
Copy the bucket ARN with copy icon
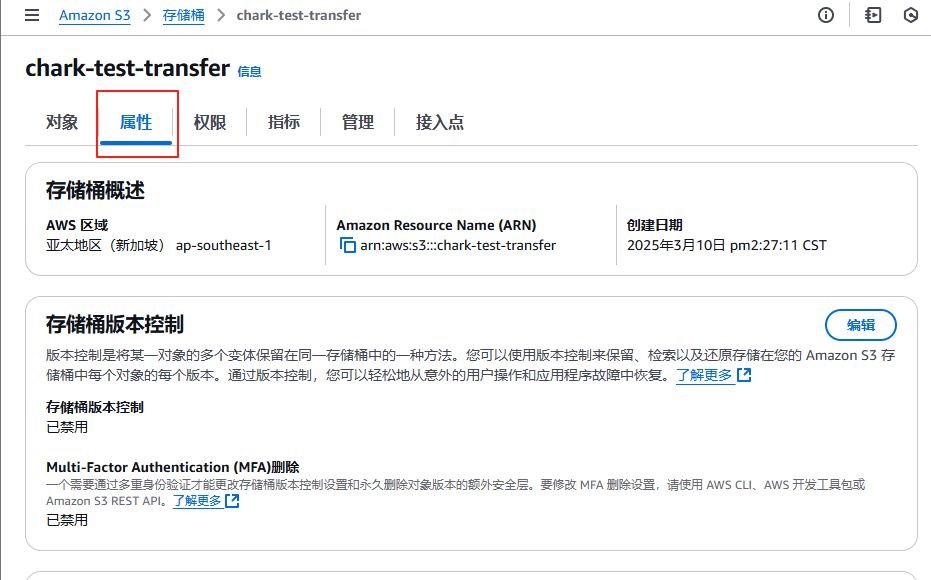(x=347, y=245)
